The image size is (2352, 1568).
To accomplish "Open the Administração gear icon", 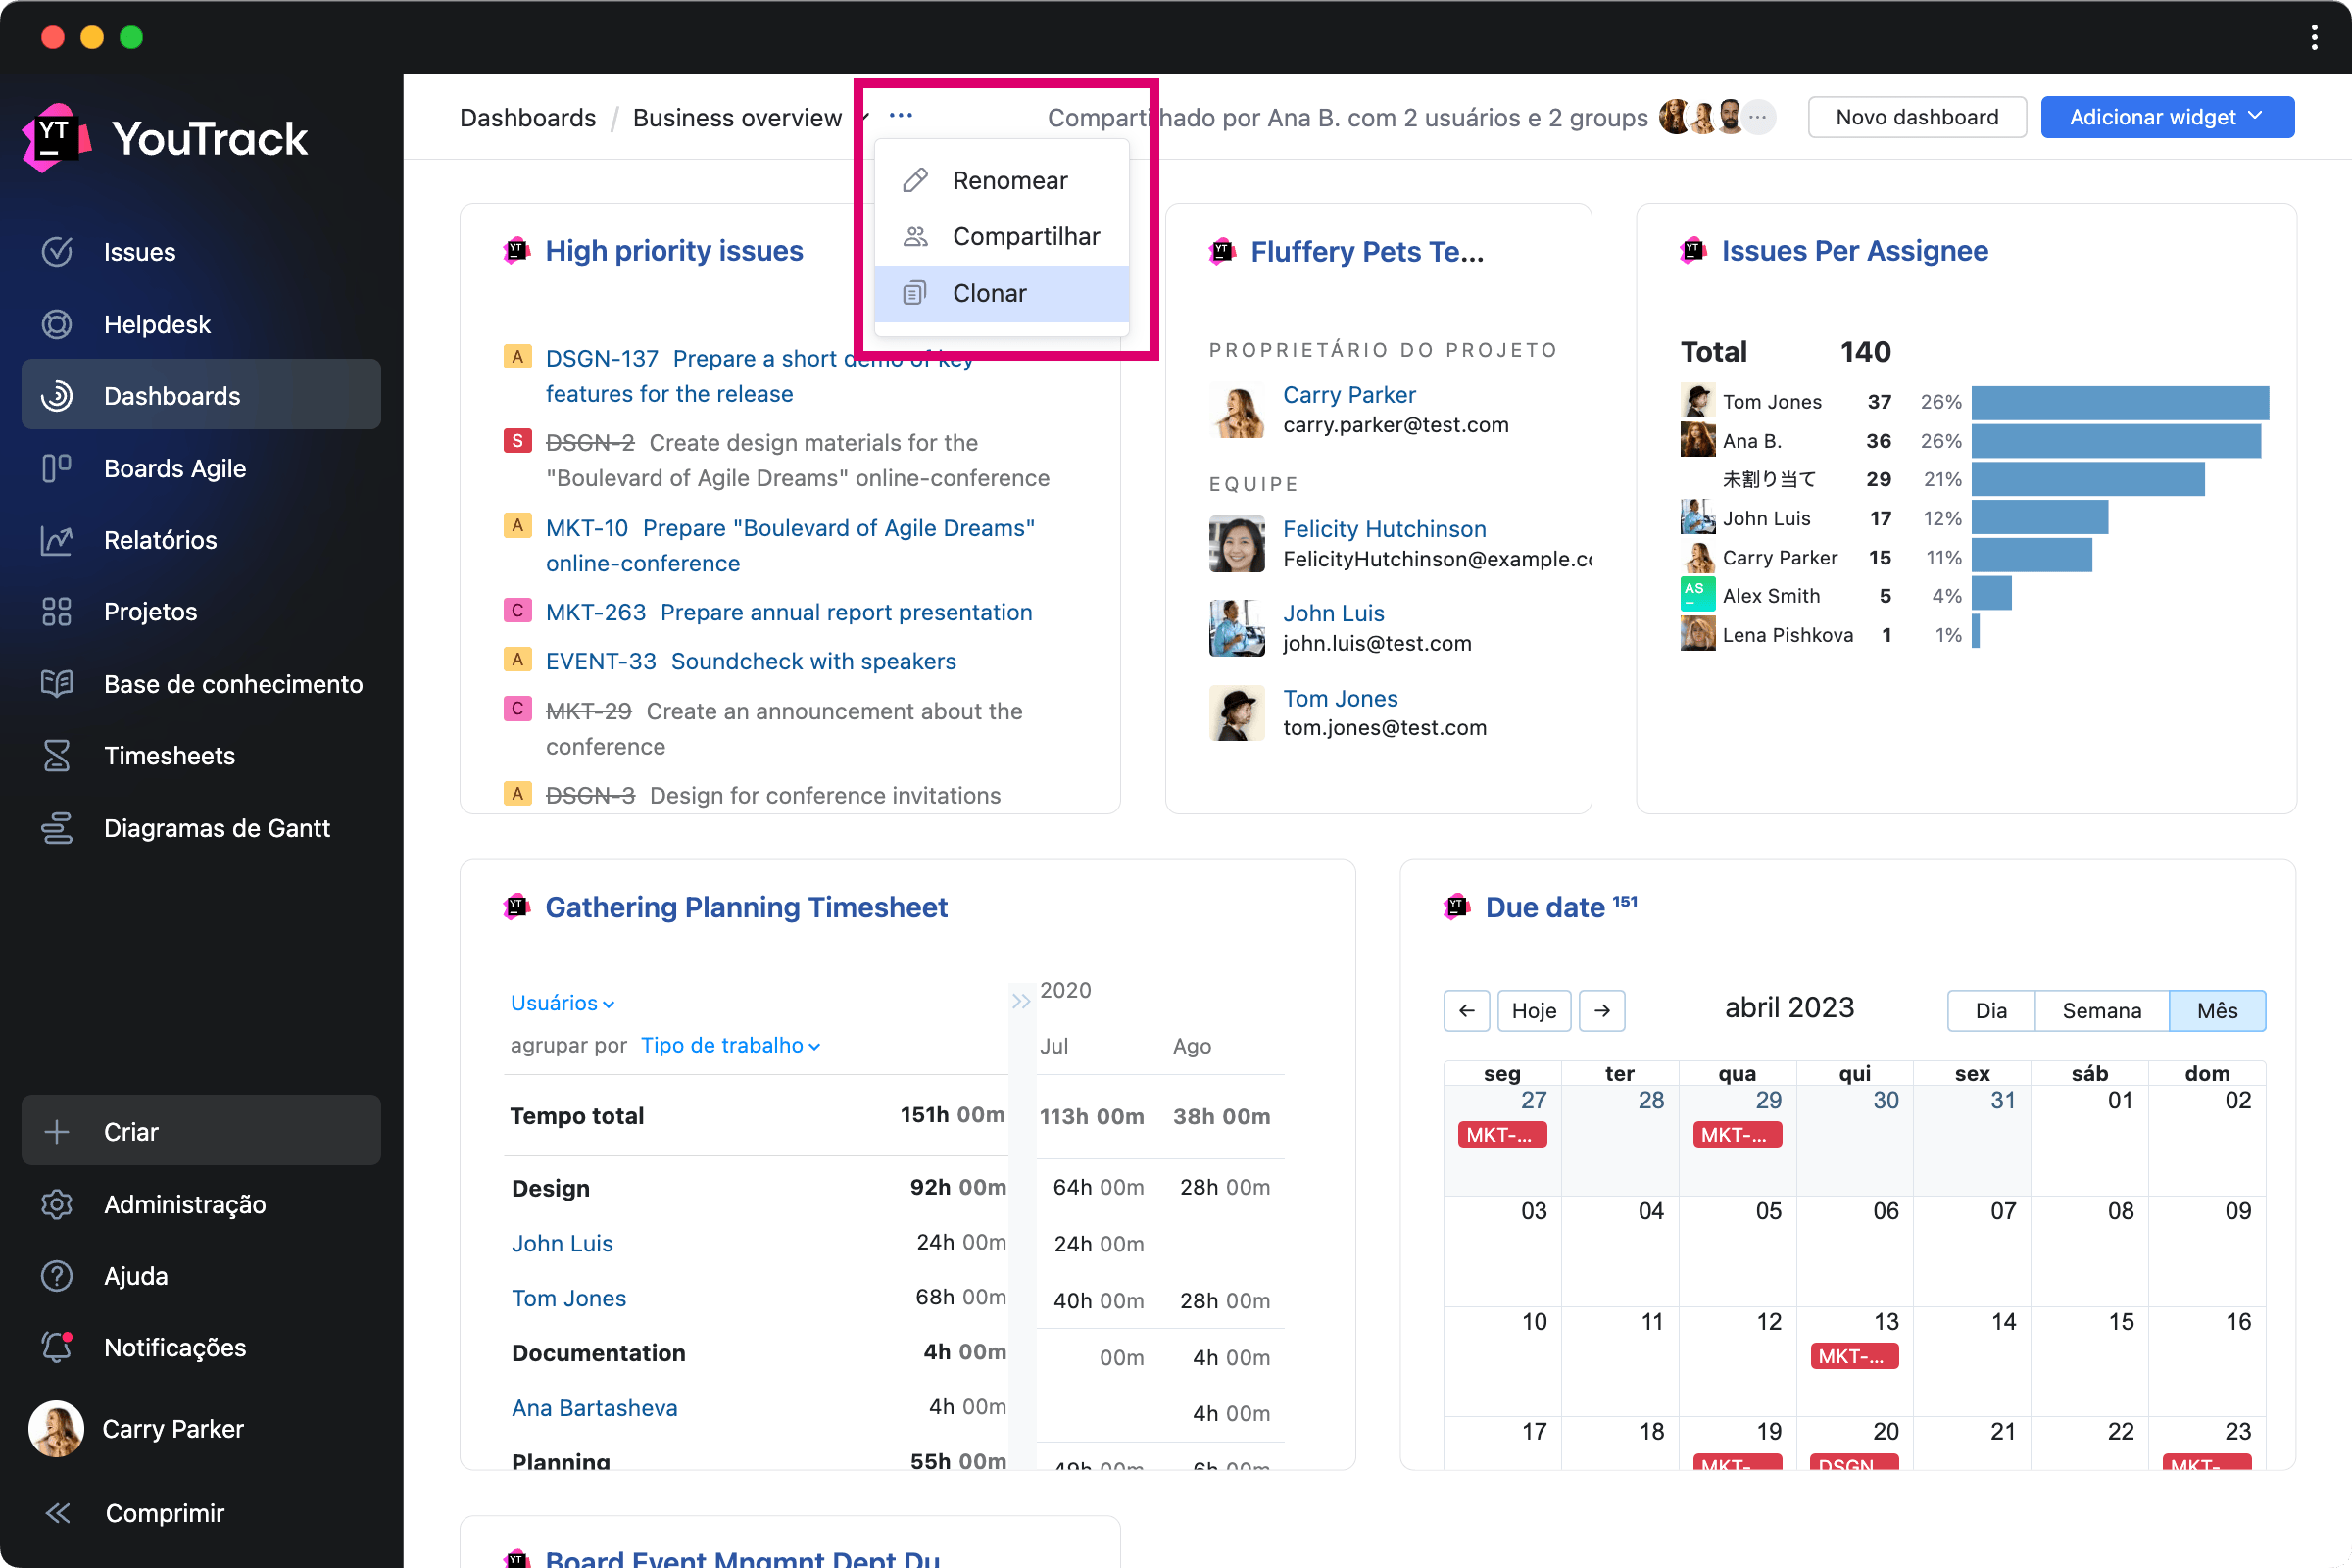I will click(57, 1204).
